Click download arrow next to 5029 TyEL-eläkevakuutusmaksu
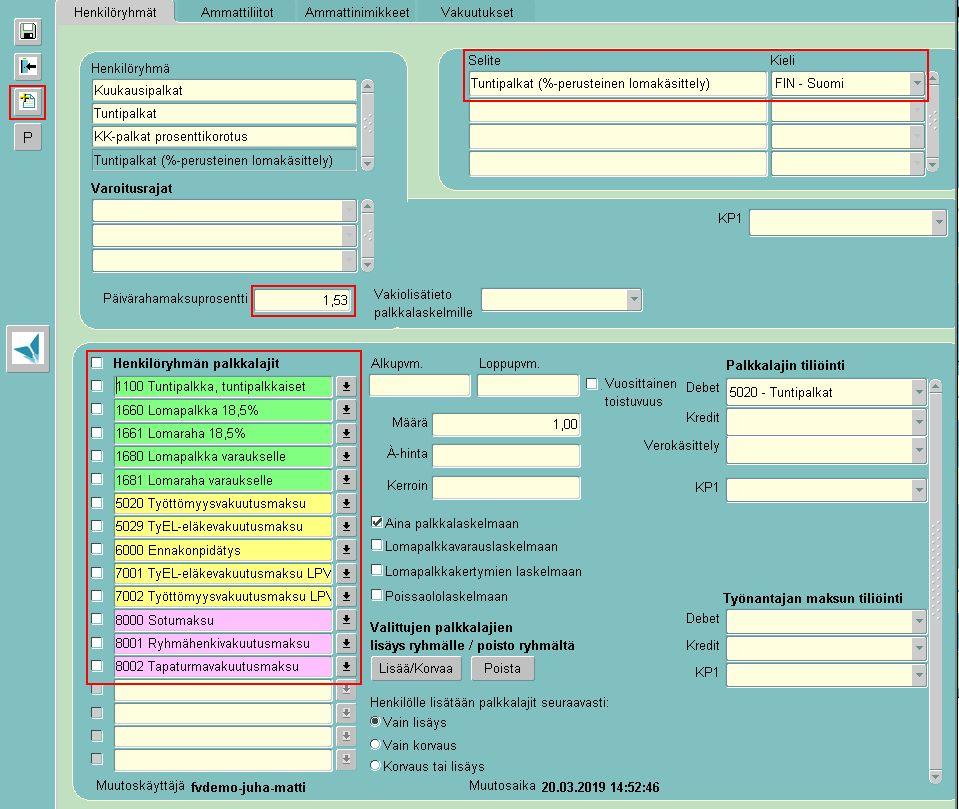 coord(346,526)
